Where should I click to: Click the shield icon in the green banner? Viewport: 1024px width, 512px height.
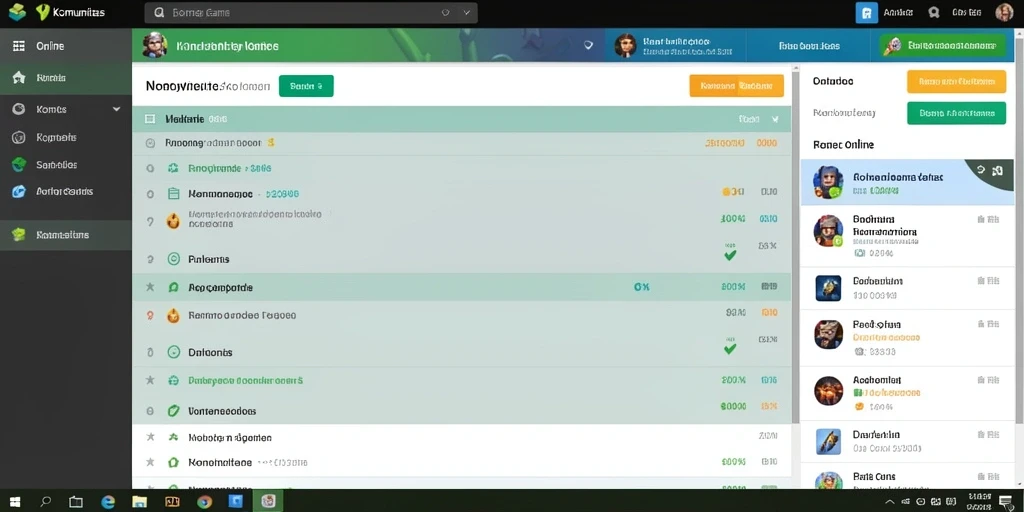[x=588, y=45]
